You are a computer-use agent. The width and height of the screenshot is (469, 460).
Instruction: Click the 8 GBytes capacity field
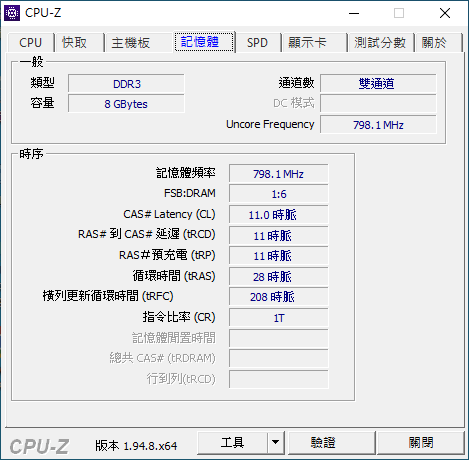click(x=126, y=104)
